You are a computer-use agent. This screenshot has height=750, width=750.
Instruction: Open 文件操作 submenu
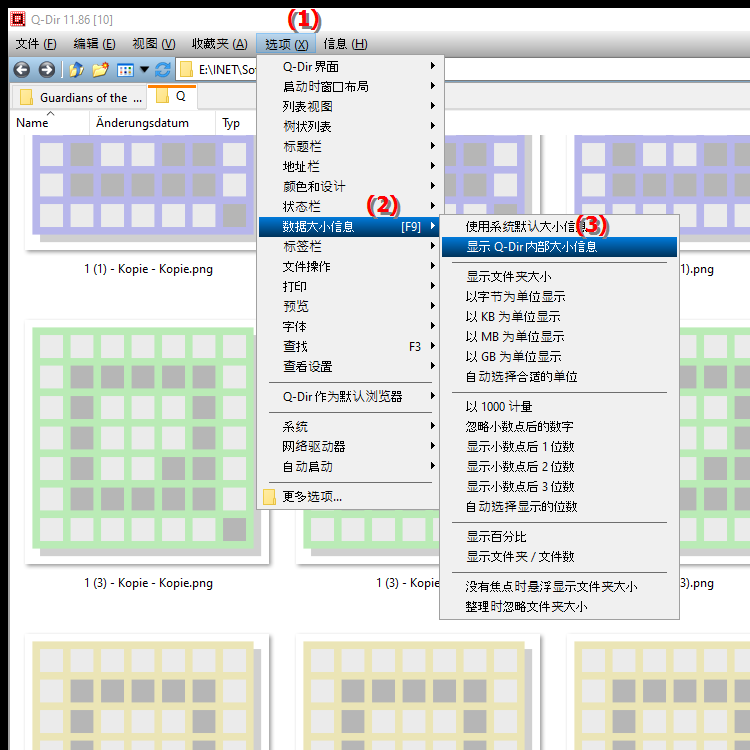point(350,266)
